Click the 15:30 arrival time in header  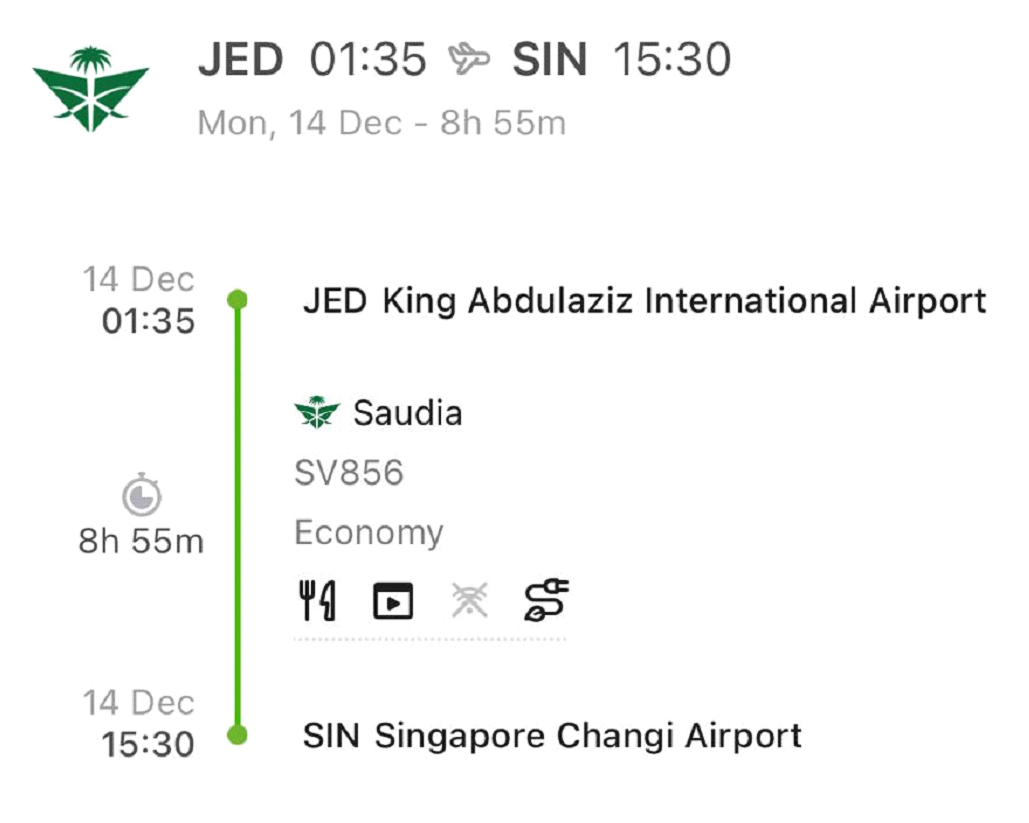671,60
